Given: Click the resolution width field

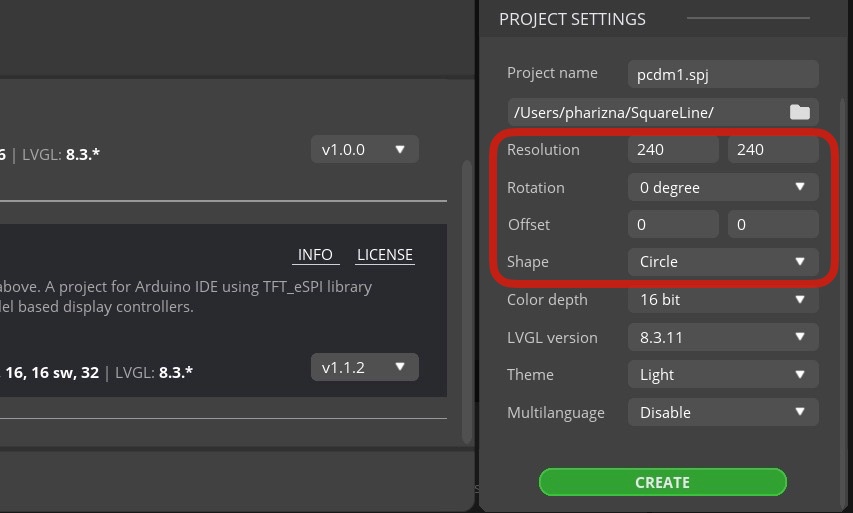Looking at the screenshot, I should [673, 149].
